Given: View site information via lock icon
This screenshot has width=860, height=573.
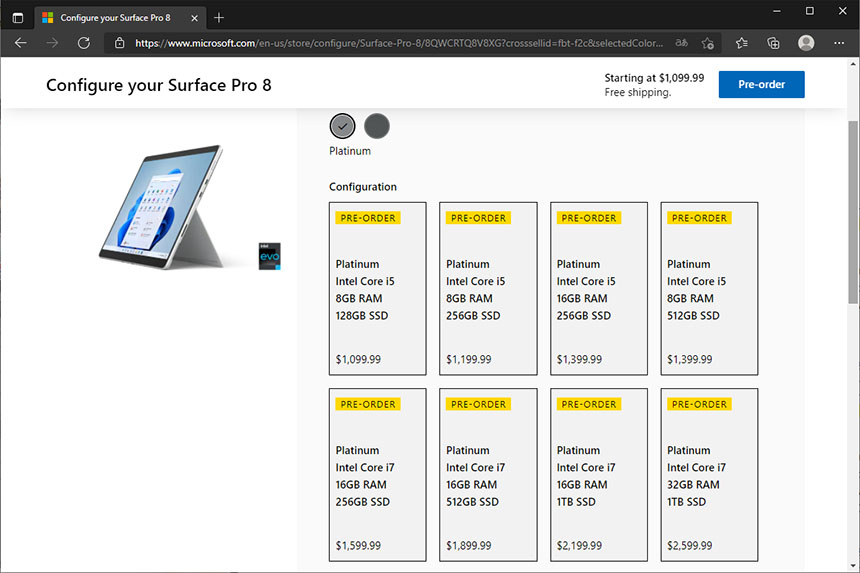Looking at the screenshot, I should pyautogui.click(x=120, y=43).
